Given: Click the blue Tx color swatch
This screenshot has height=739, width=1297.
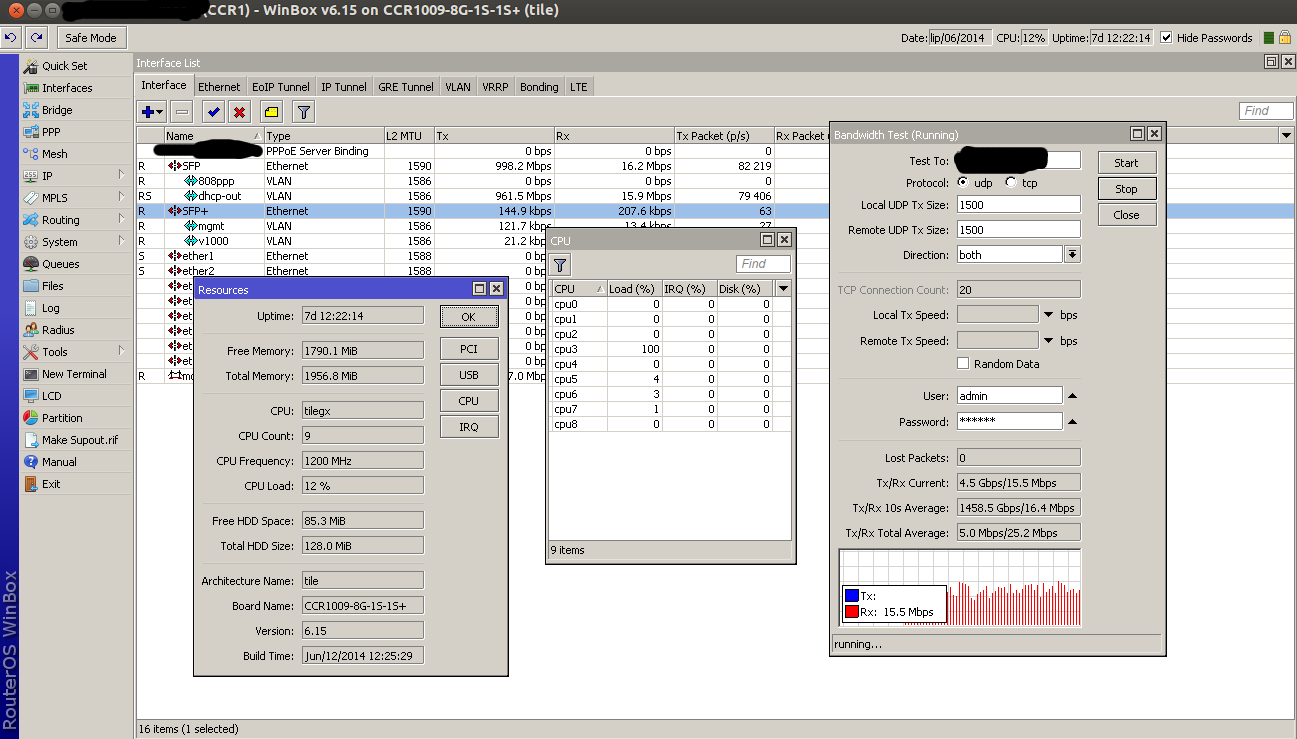Looking at the screenshot, I should [x=852, y=596].
